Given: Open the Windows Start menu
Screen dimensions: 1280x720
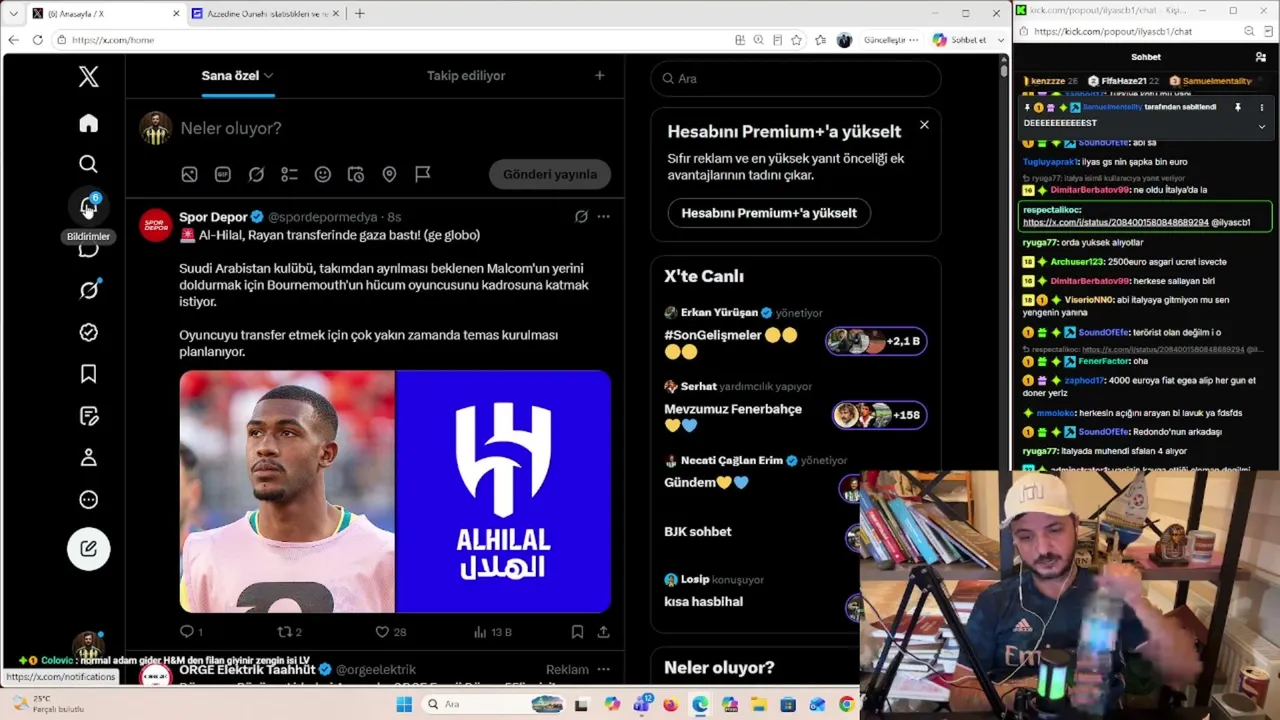Looking at the screenshot, I should point(404,705).
